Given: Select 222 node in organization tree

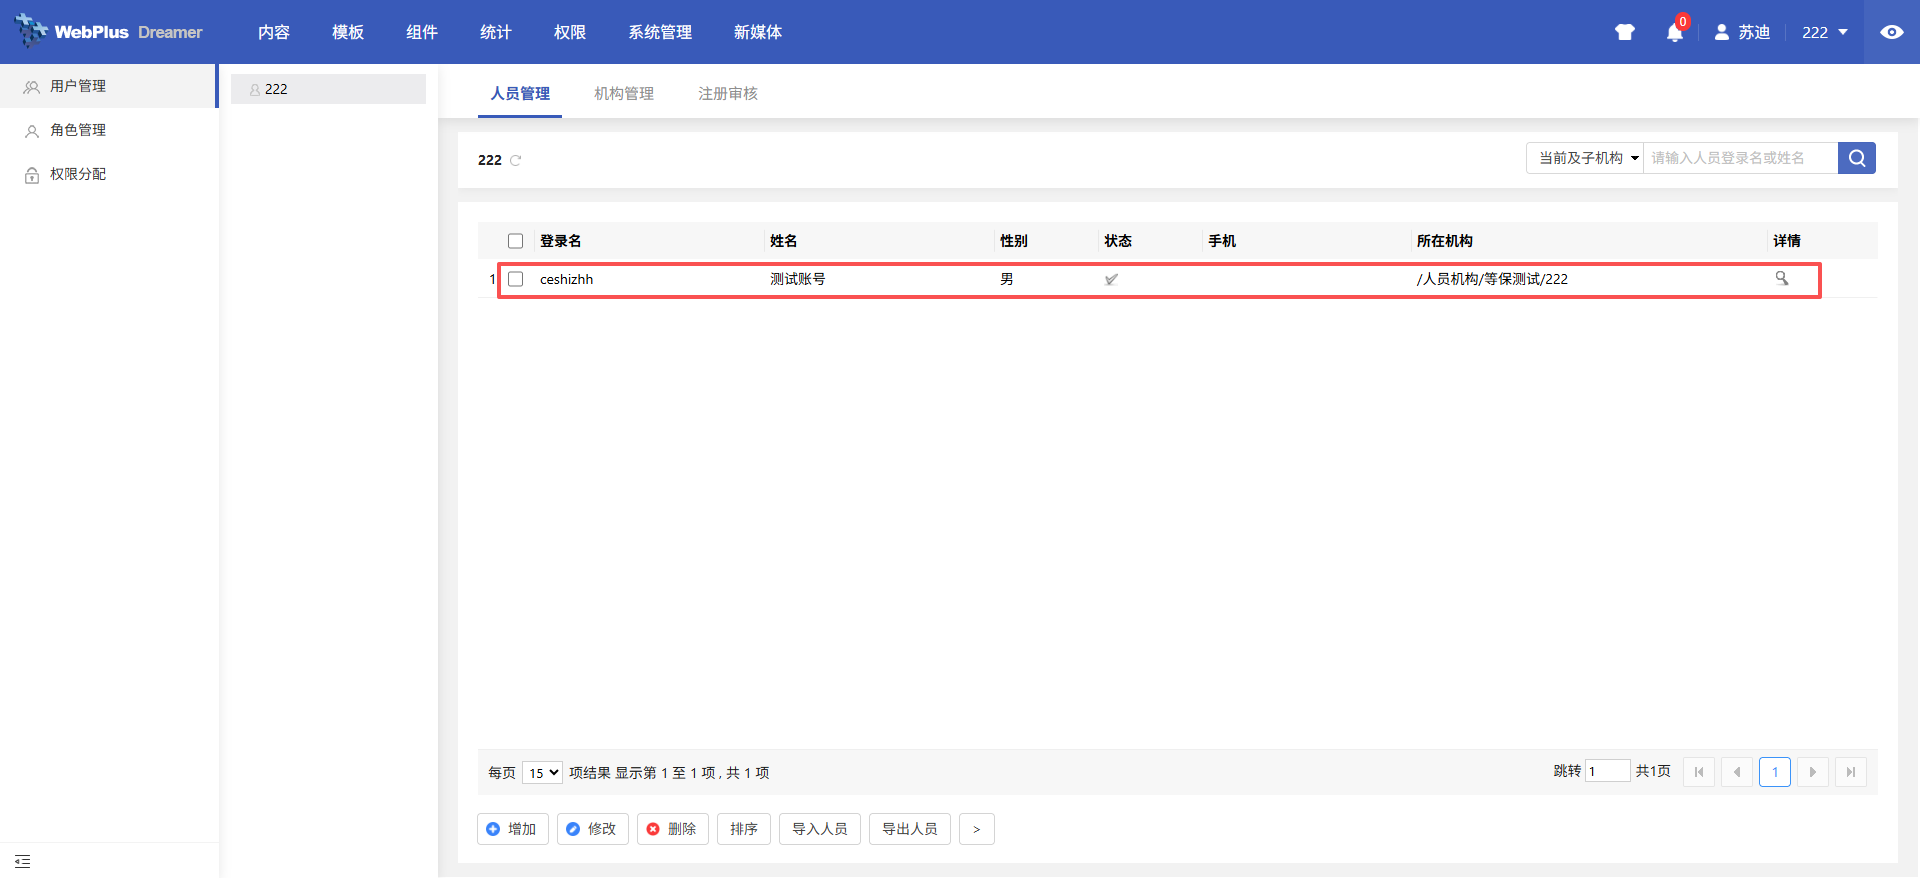Looking at the screenshot, I should pyautogui.click(x=276, y=89).
